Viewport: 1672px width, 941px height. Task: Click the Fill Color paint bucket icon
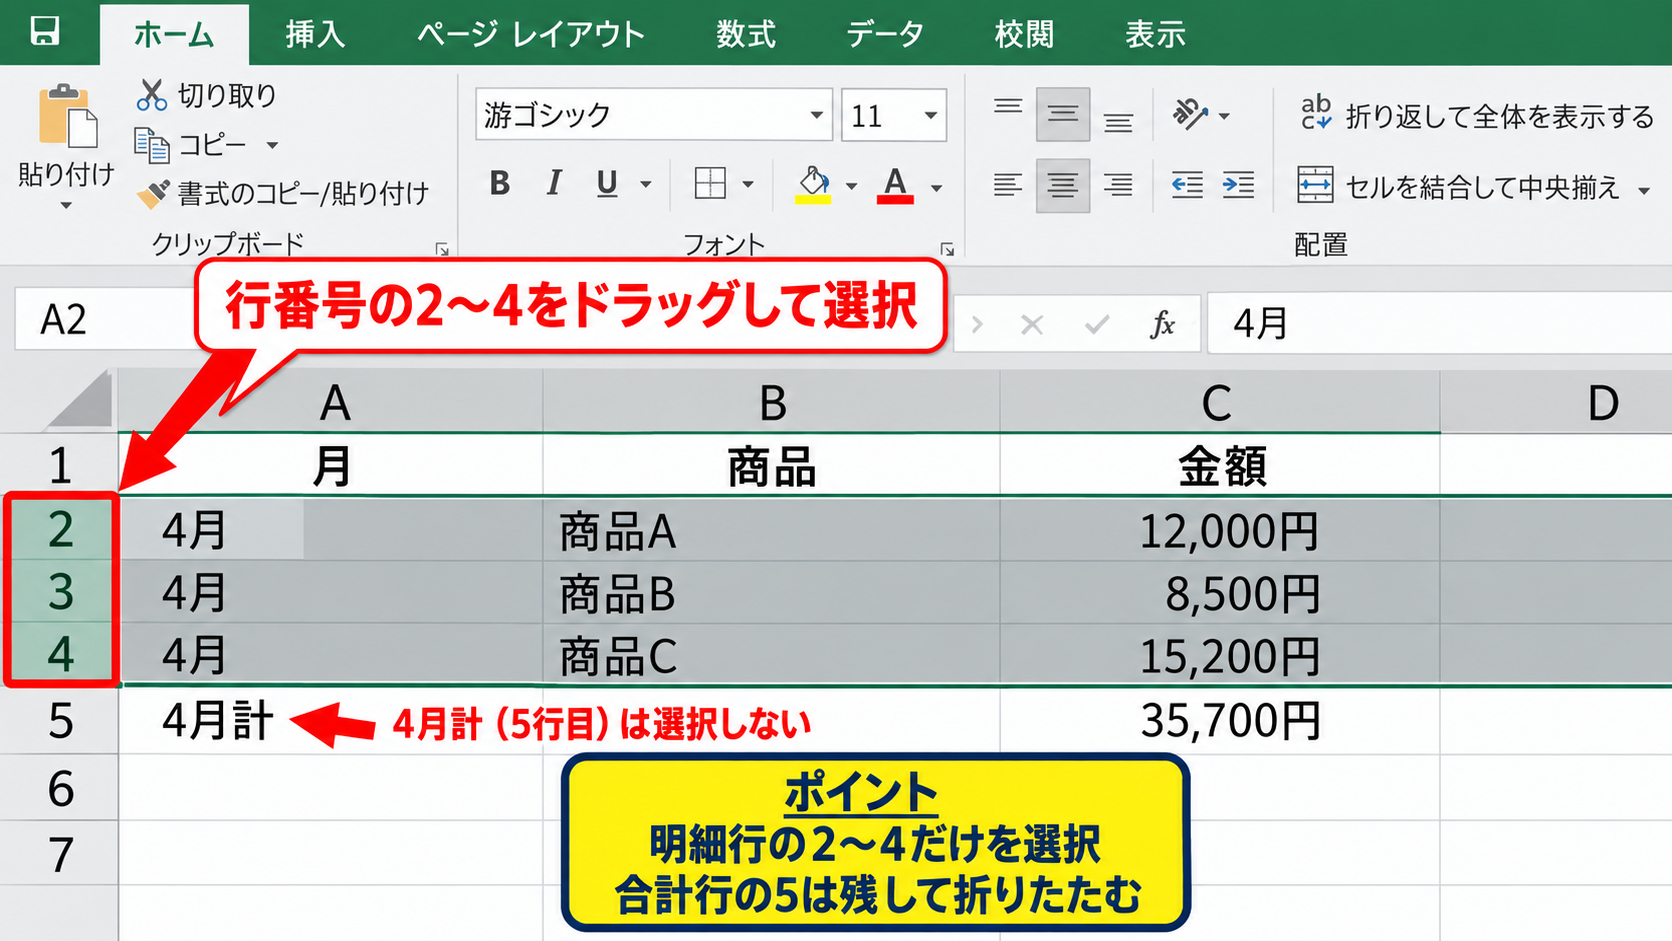(x=814, y=184)
